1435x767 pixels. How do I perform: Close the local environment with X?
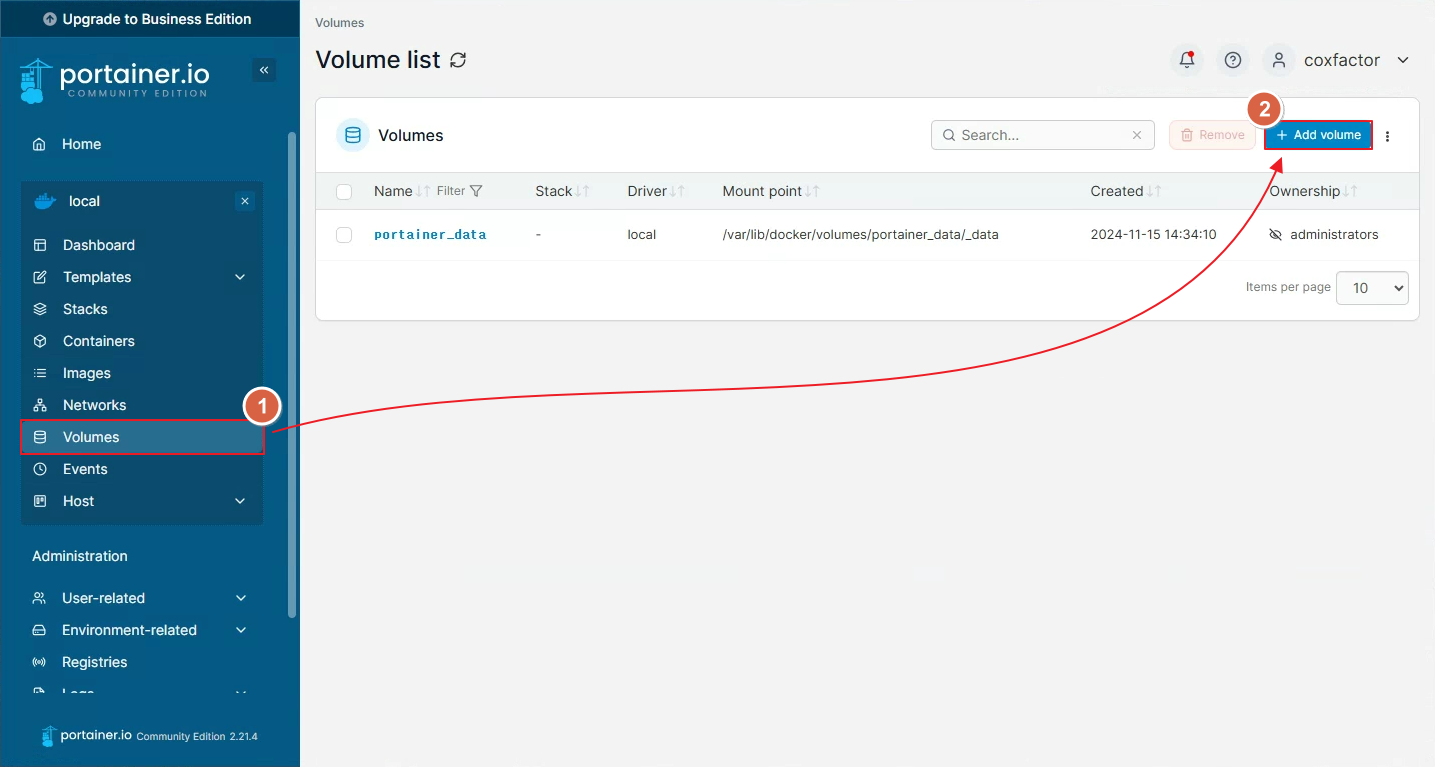(x=245, y=201)
